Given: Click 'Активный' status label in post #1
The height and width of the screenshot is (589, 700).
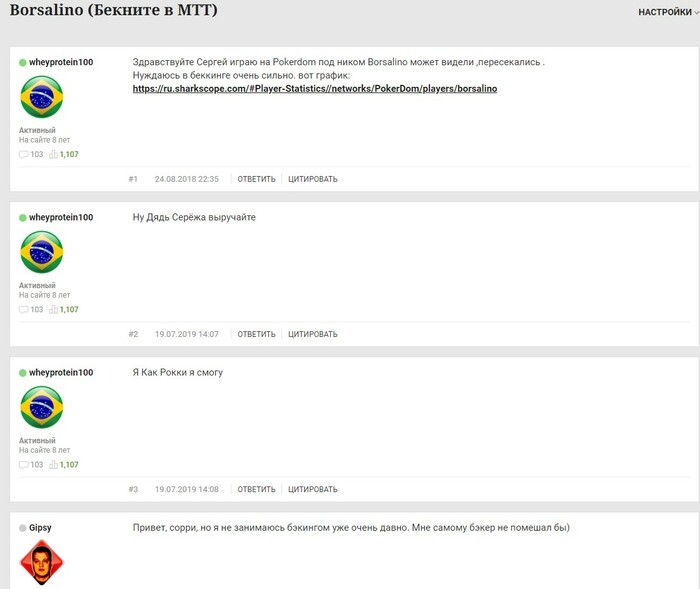Looking at the screenshot, I should click(37, 130).
